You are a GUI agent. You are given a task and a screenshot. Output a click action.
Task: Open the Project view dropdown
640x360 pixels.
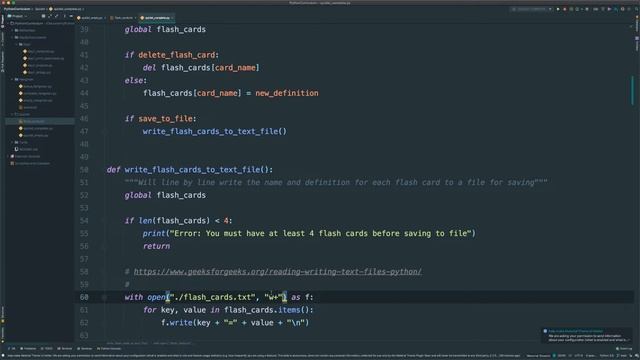coord(17,16)
